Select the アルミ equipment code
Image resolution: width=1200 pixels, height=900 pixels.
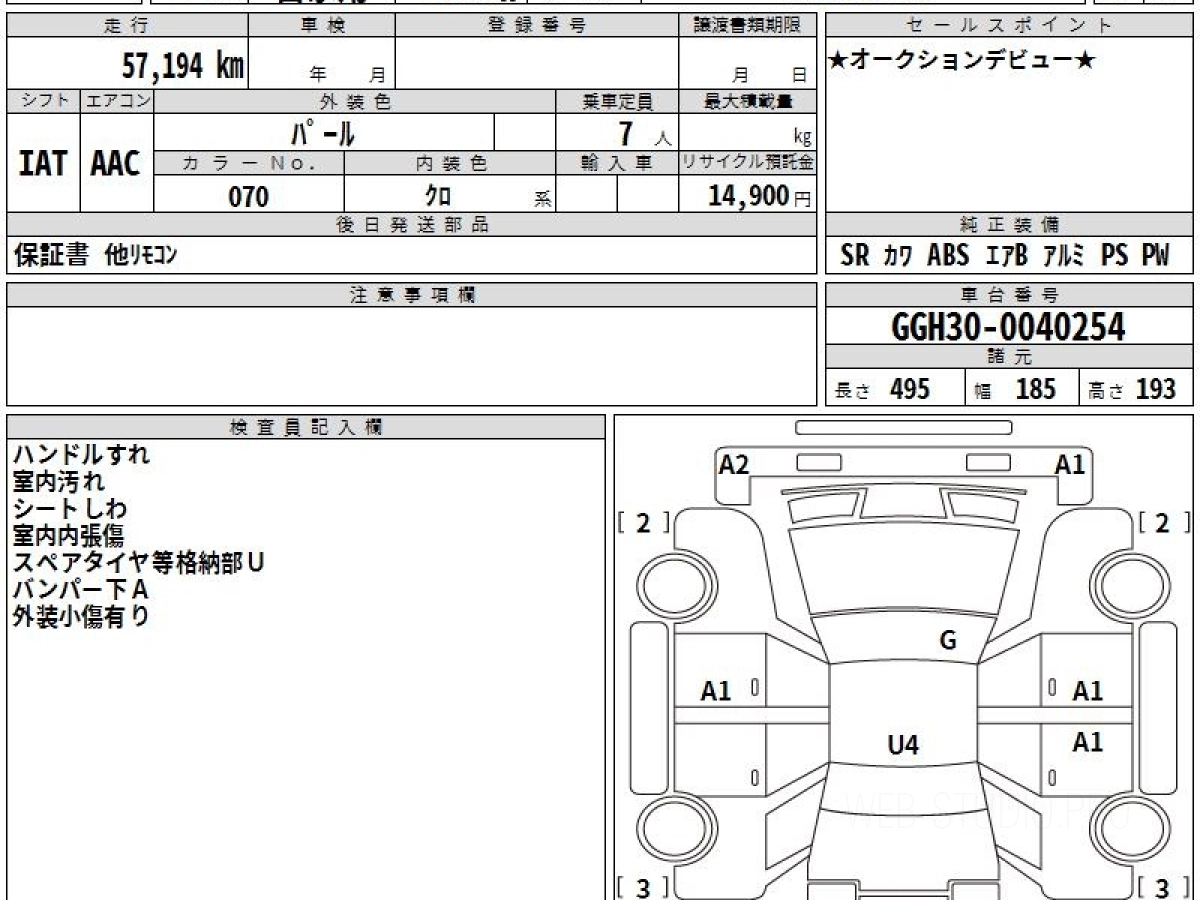[x=1065, y=256]
